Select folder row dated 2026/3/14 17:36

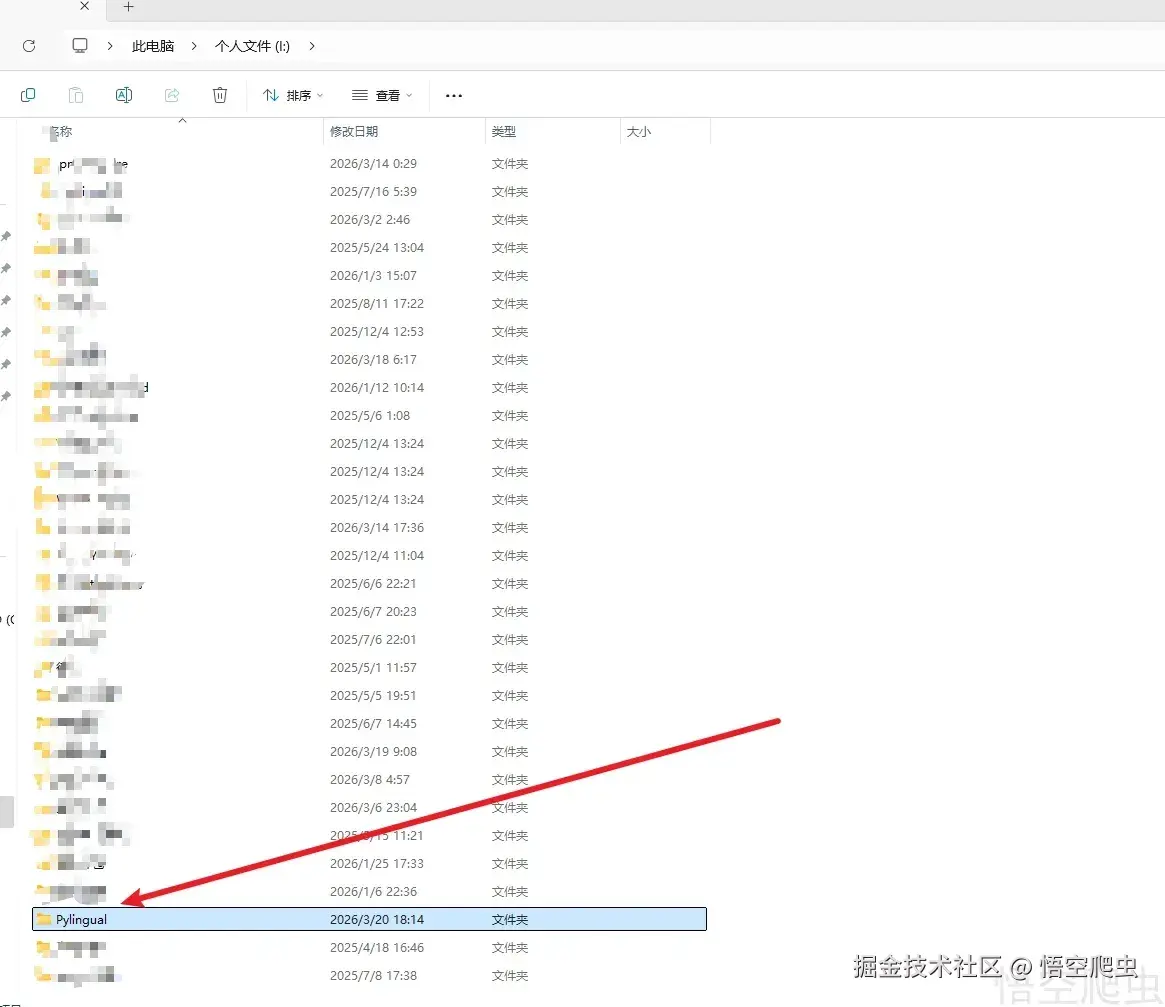point(369,528)
